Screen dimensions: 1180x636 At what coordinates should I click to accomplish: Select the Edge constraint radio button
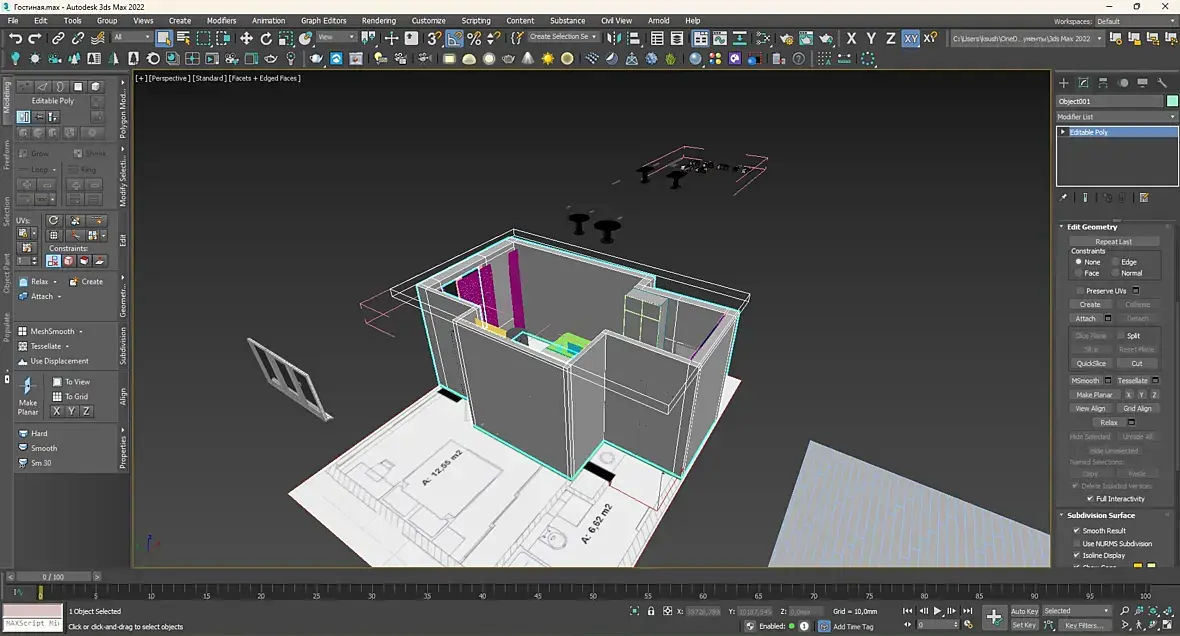[1116, 262]
